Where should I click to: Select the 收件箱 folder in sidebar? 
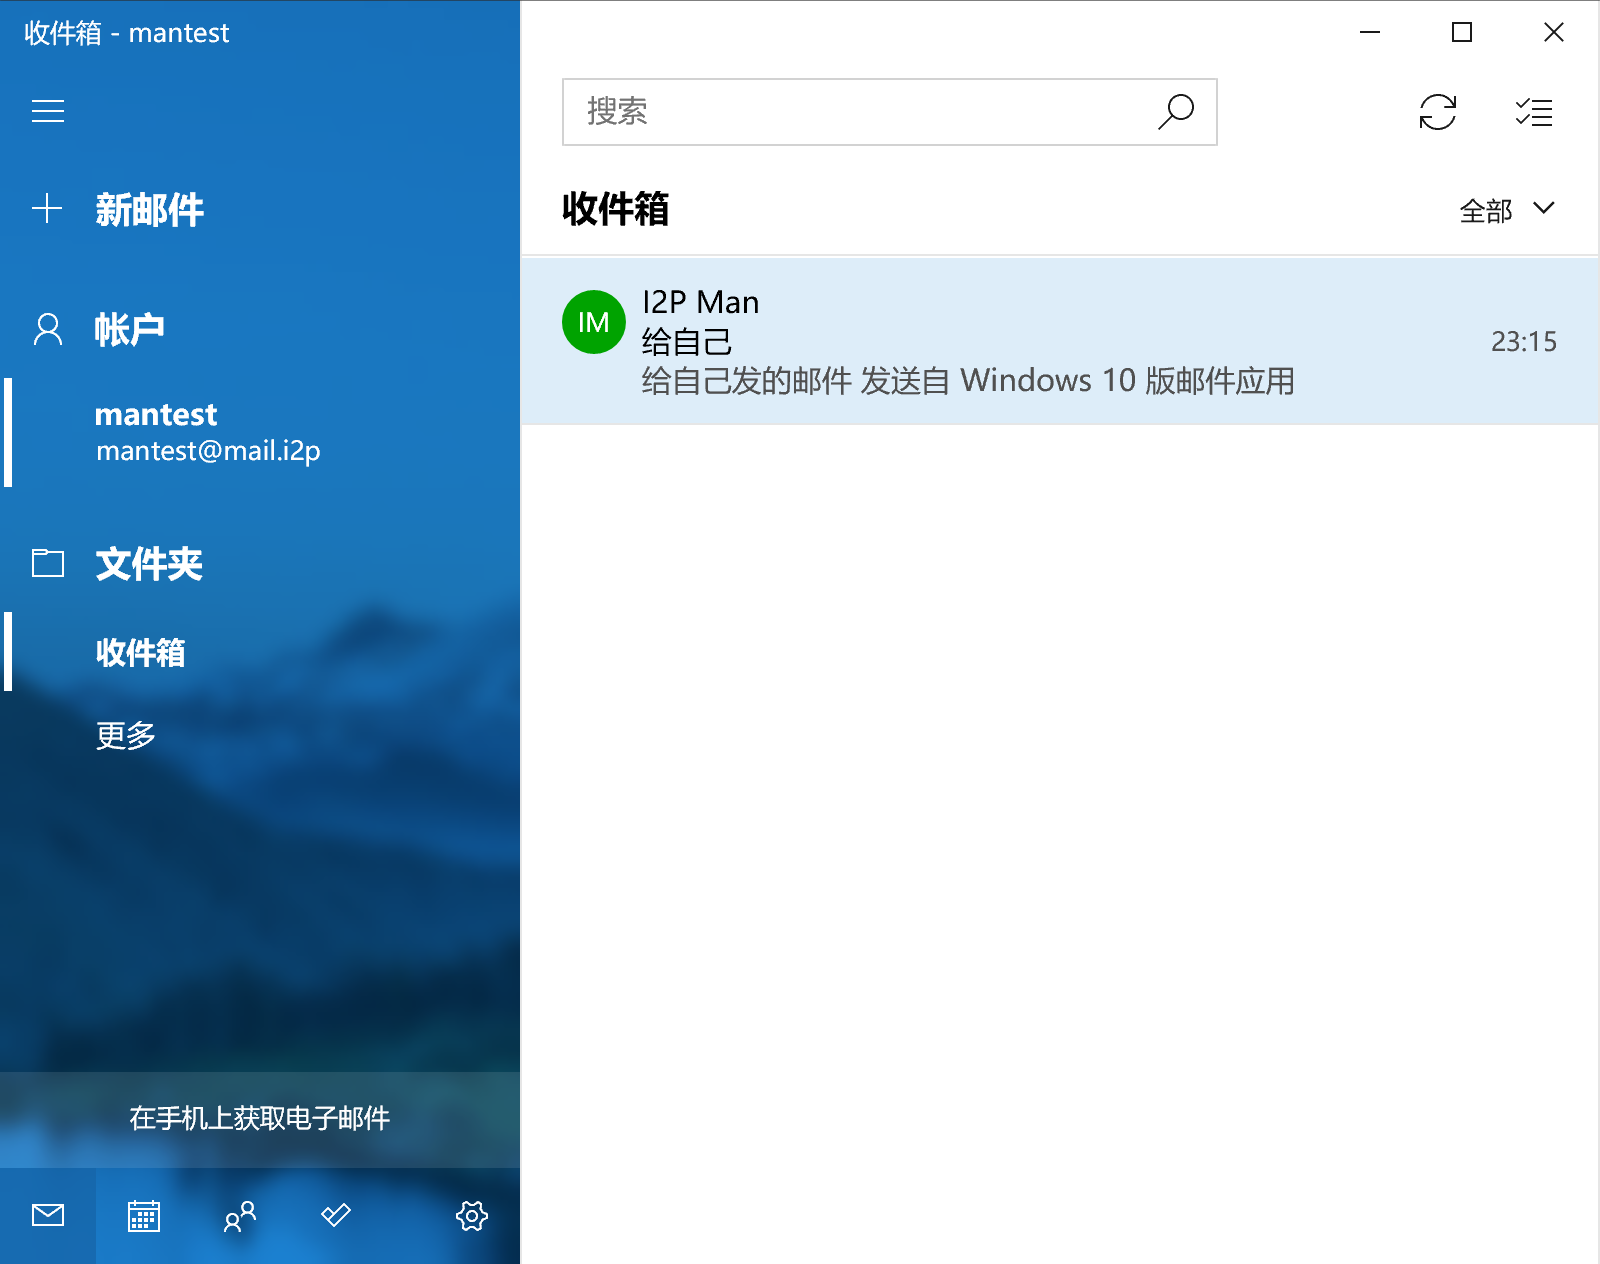click(x=140, y=652)
